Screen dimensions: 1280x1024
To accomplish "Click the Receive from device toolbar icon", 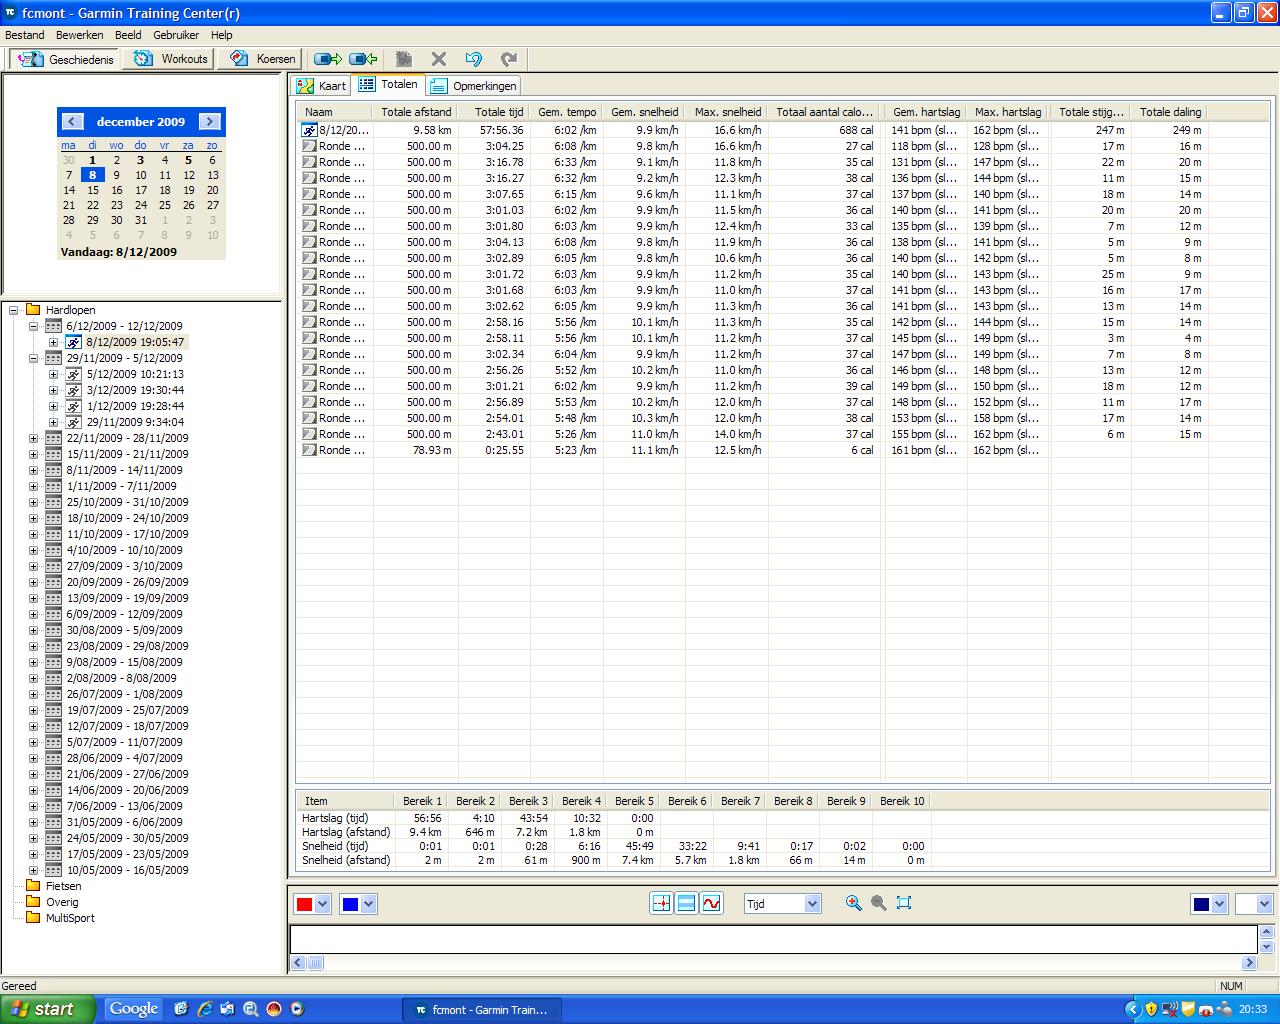I will pos(364,59).
